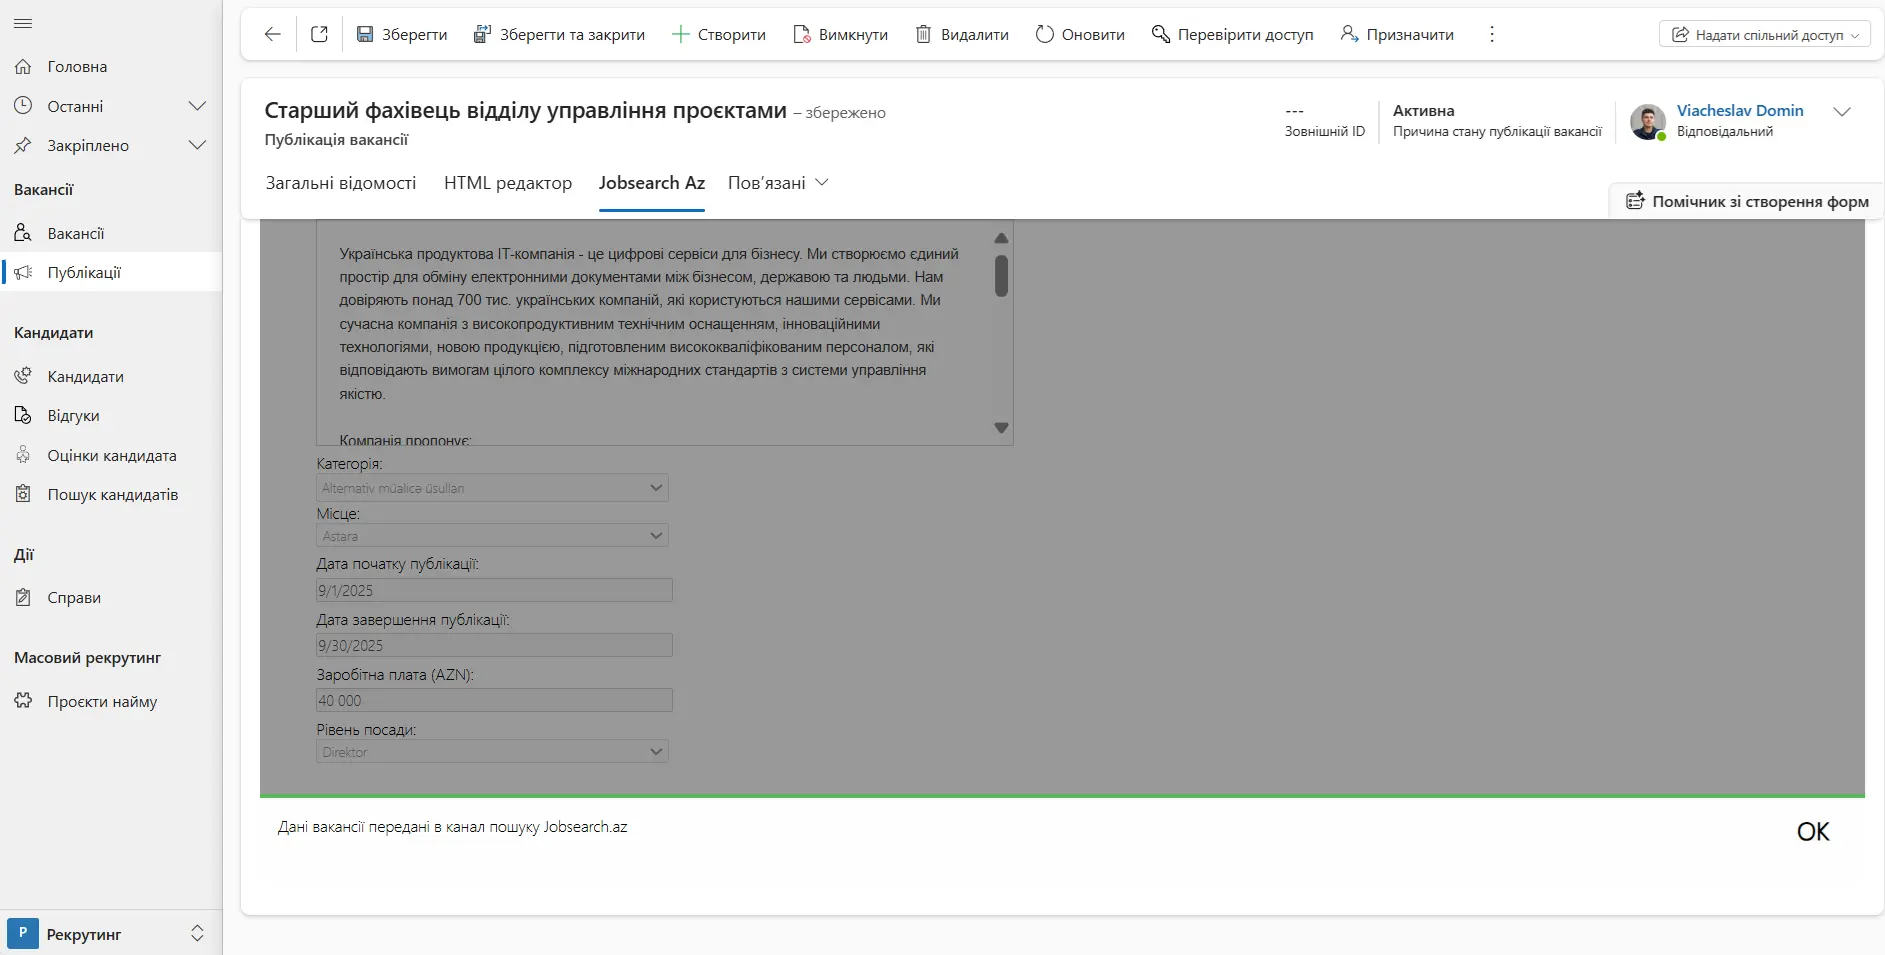1885x955 pixels.
Task: Open Публікації section in the sidebar
Action: coord(88,271)
